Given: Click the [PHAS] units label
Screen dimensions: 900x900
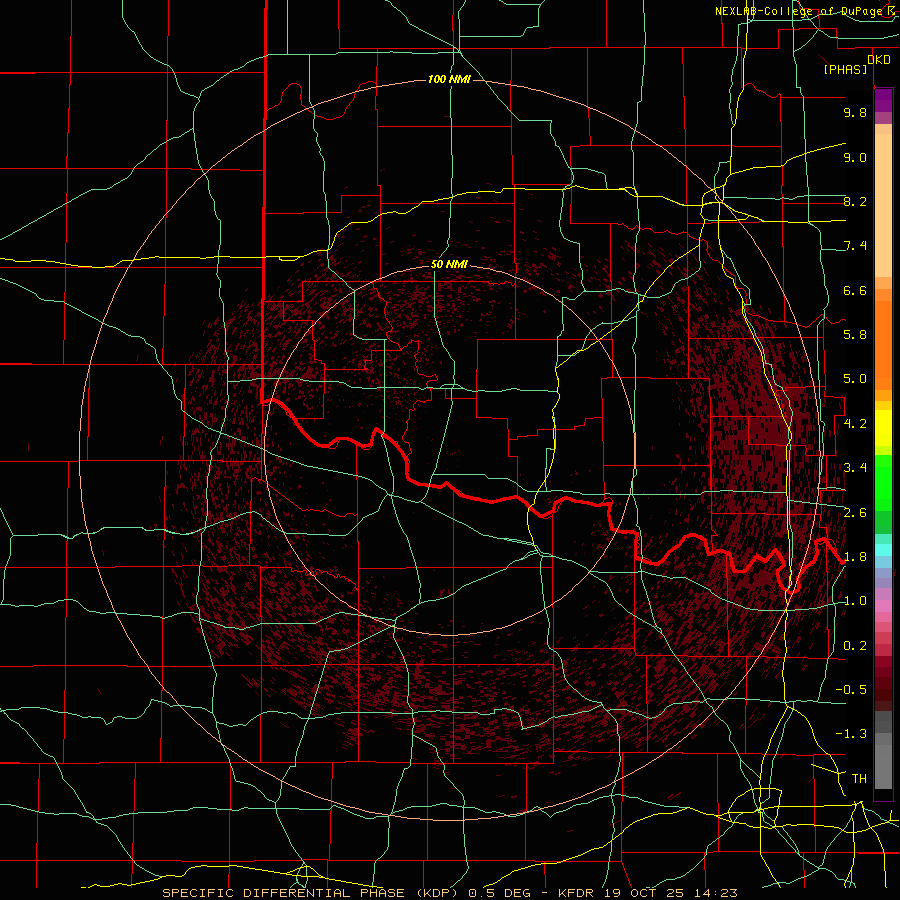Looking at the screenshot, I should 845,69.
